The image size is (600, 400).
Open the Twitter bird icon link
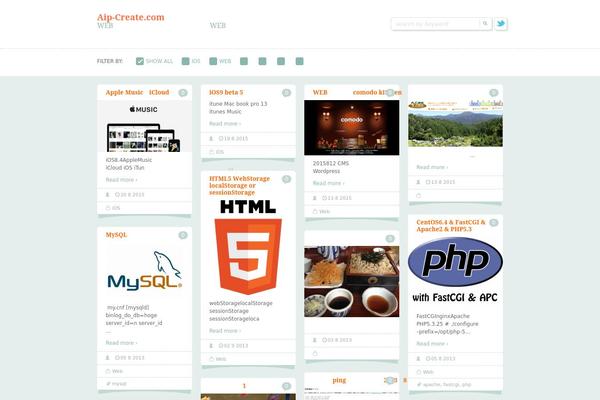(x=501, y=24)
